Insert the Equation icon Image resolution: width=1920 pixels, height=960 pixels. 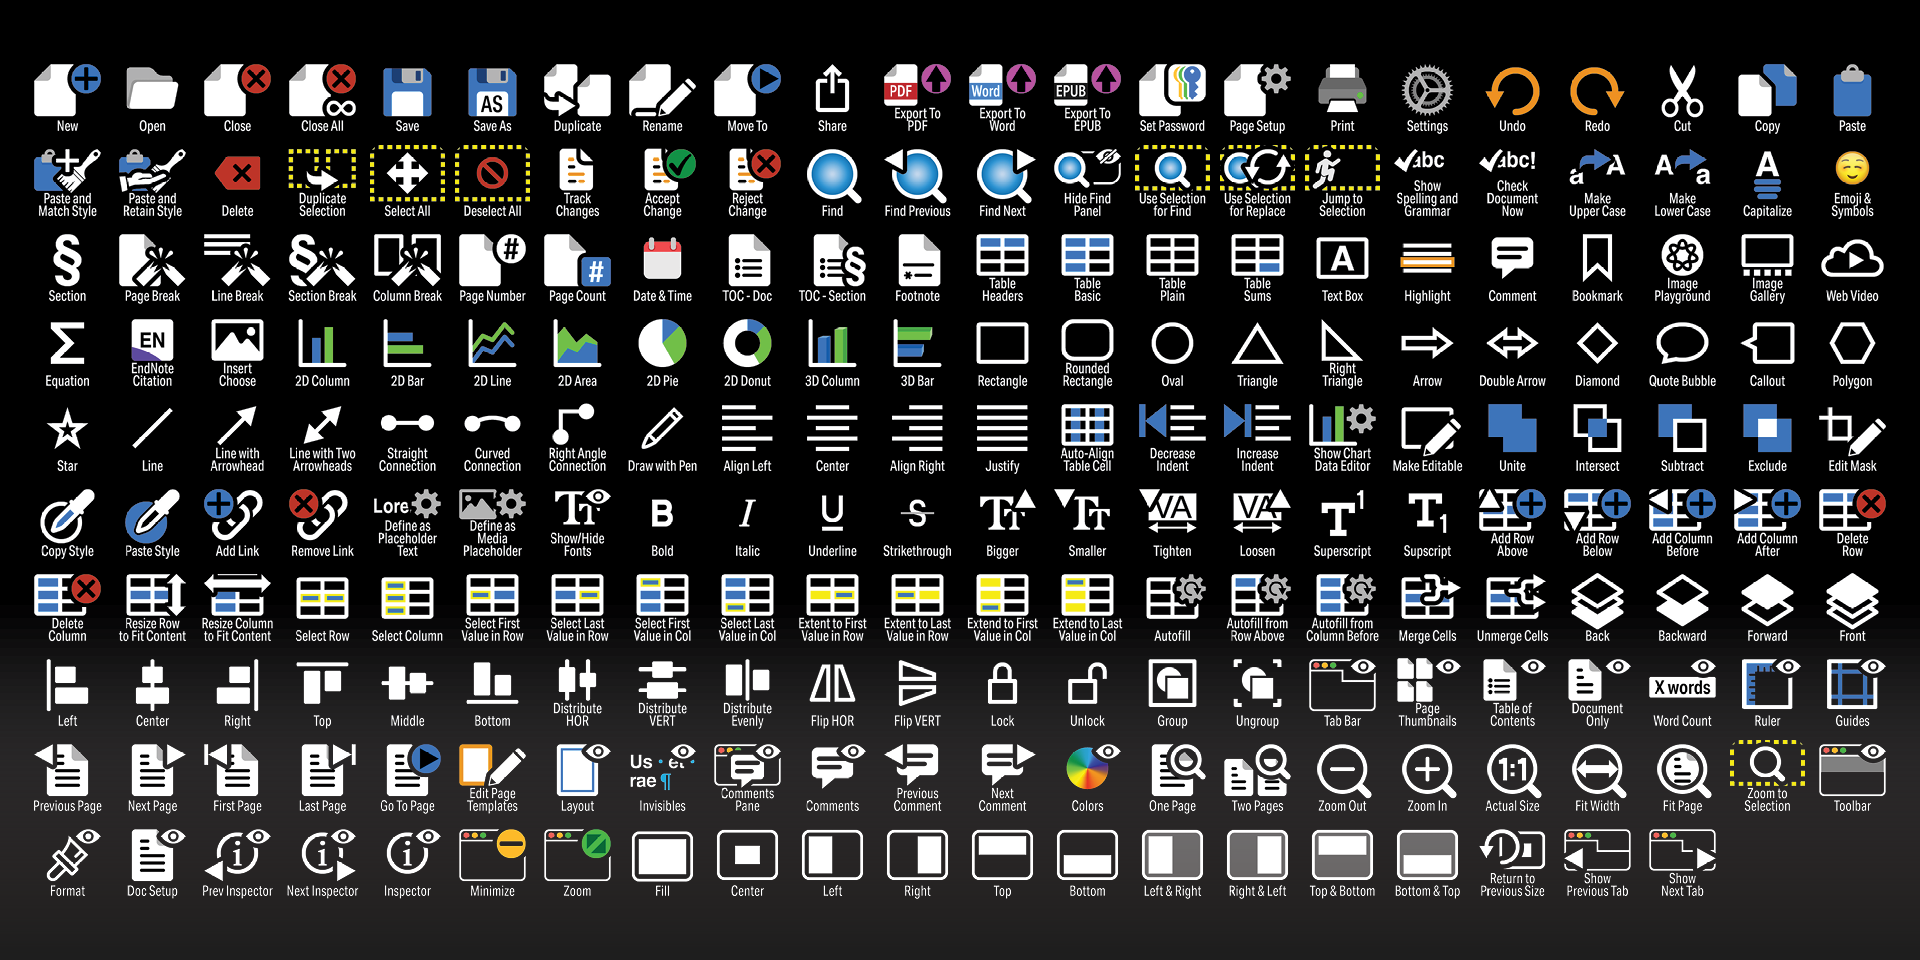(67, 344)
